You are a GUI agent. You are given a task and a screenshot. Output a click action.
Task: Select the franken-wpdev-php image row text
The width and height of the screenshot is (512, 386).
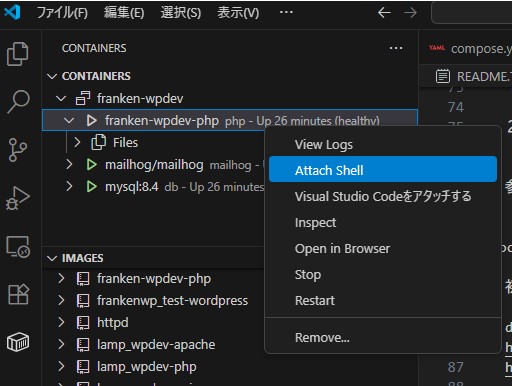(x=154, y=278)
